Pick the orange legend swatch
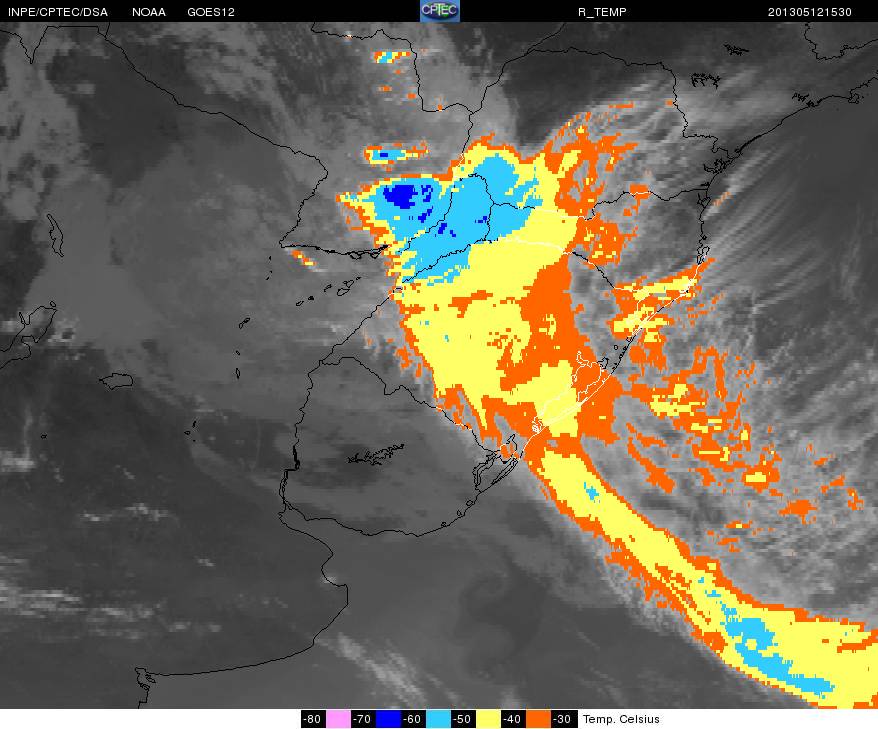878x729 pixels. pyautogui.click(x=538, y=719)
